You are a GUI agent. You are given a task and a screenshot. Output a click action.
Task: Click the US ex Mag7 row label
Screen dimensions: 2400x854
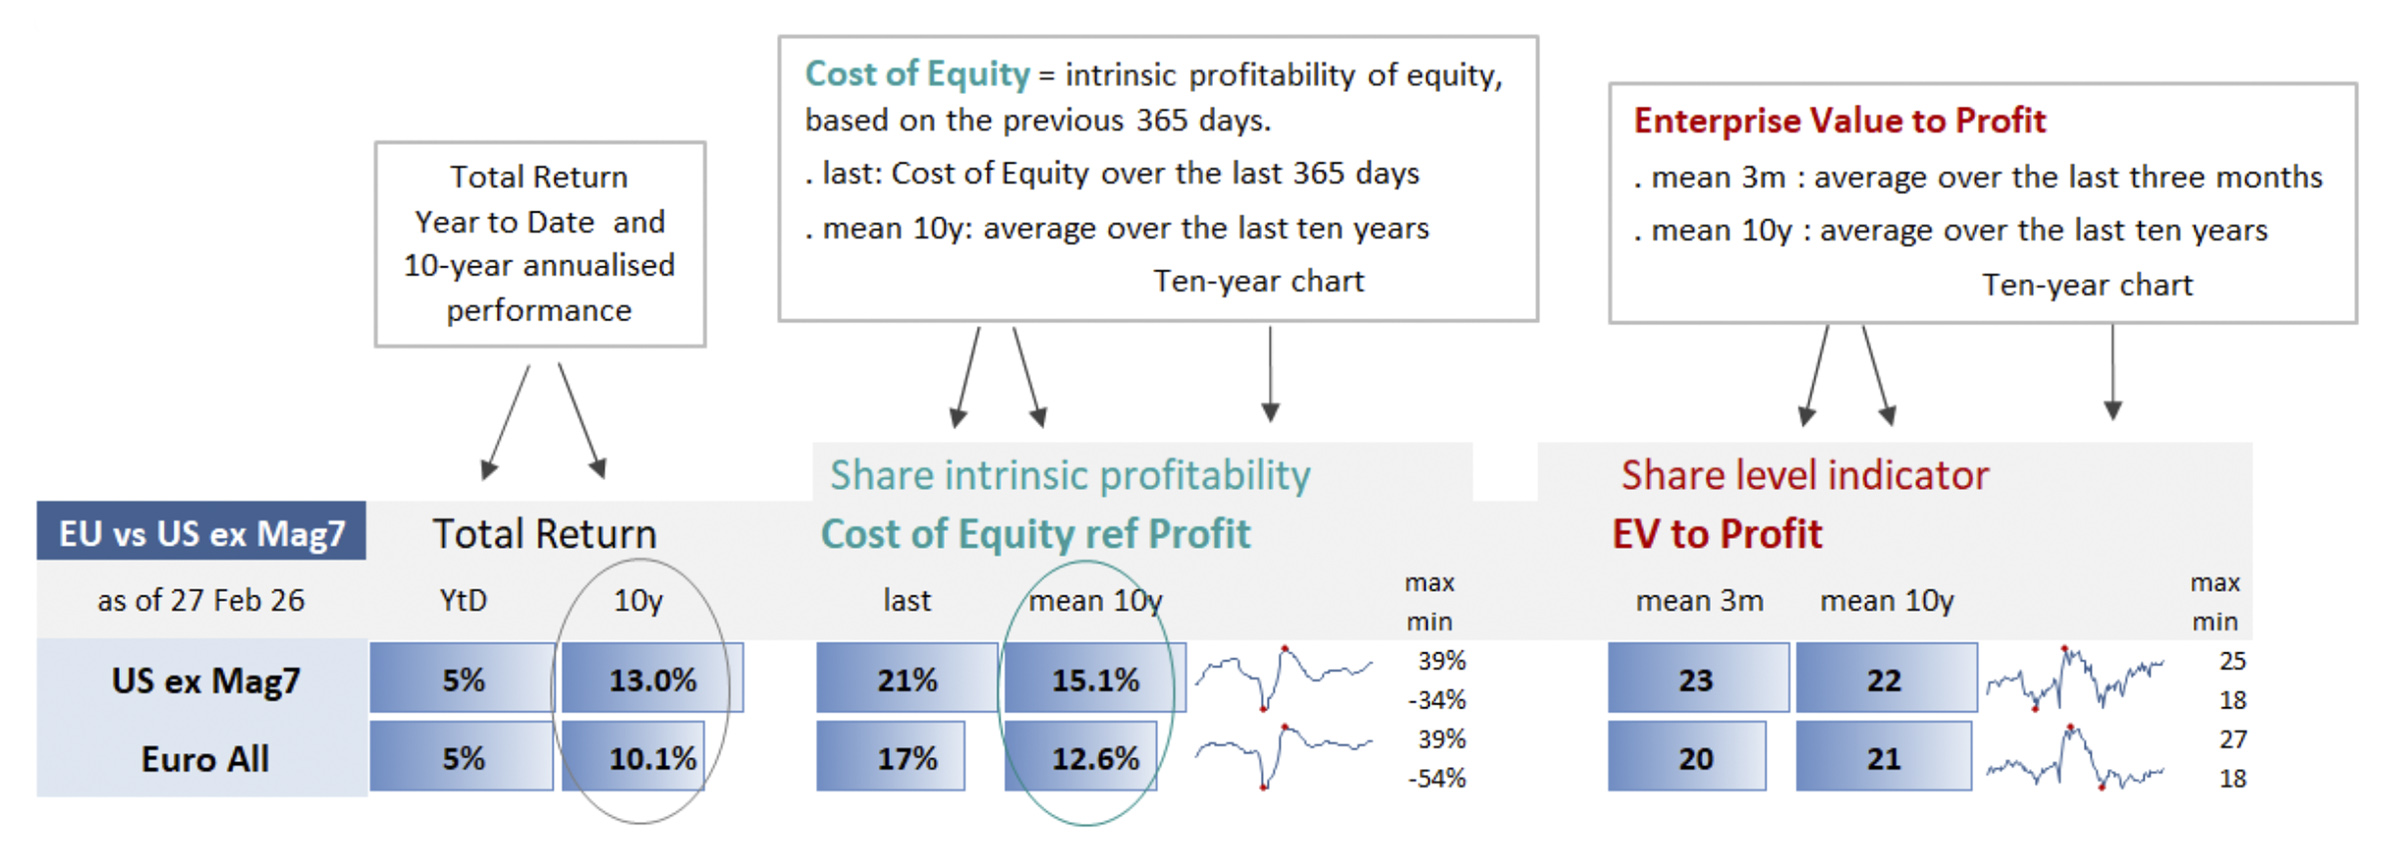tap(205, 680)
